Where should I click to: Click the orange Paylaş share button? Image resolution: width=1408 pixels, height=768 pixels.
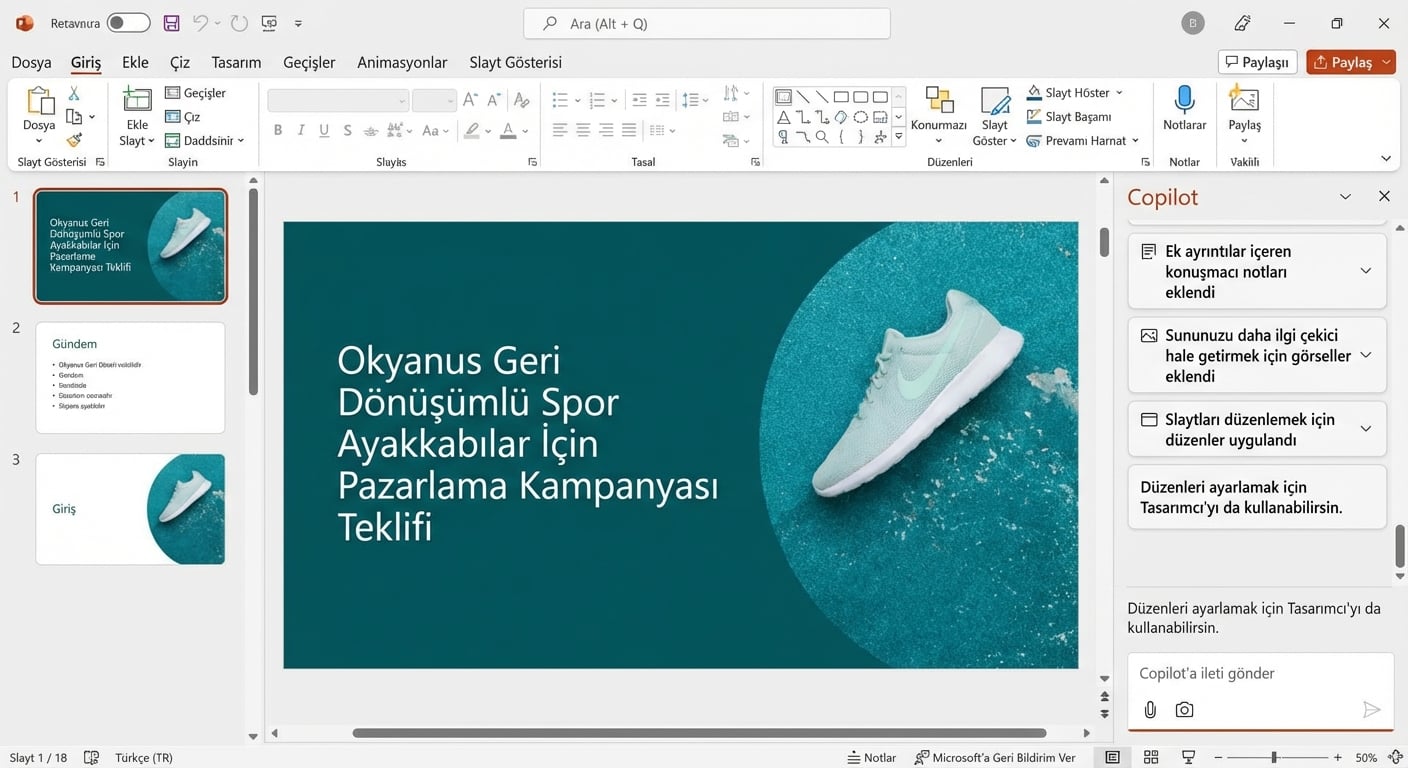(1350, 61)
